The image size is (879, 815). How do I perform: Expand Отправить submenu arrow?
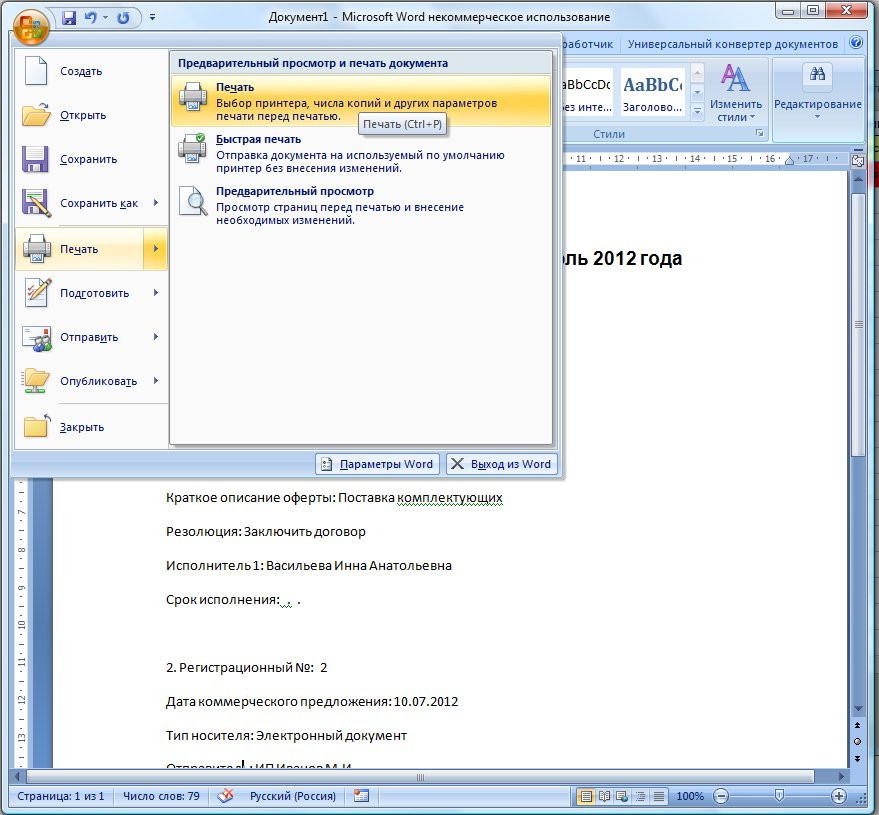[156, 337]
